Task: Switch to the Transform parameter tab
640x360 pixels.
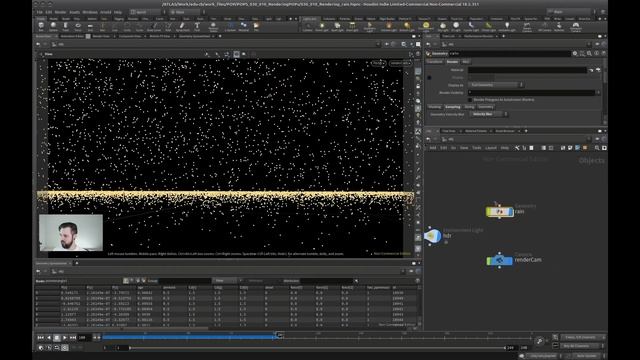Action: pos(435,62)
